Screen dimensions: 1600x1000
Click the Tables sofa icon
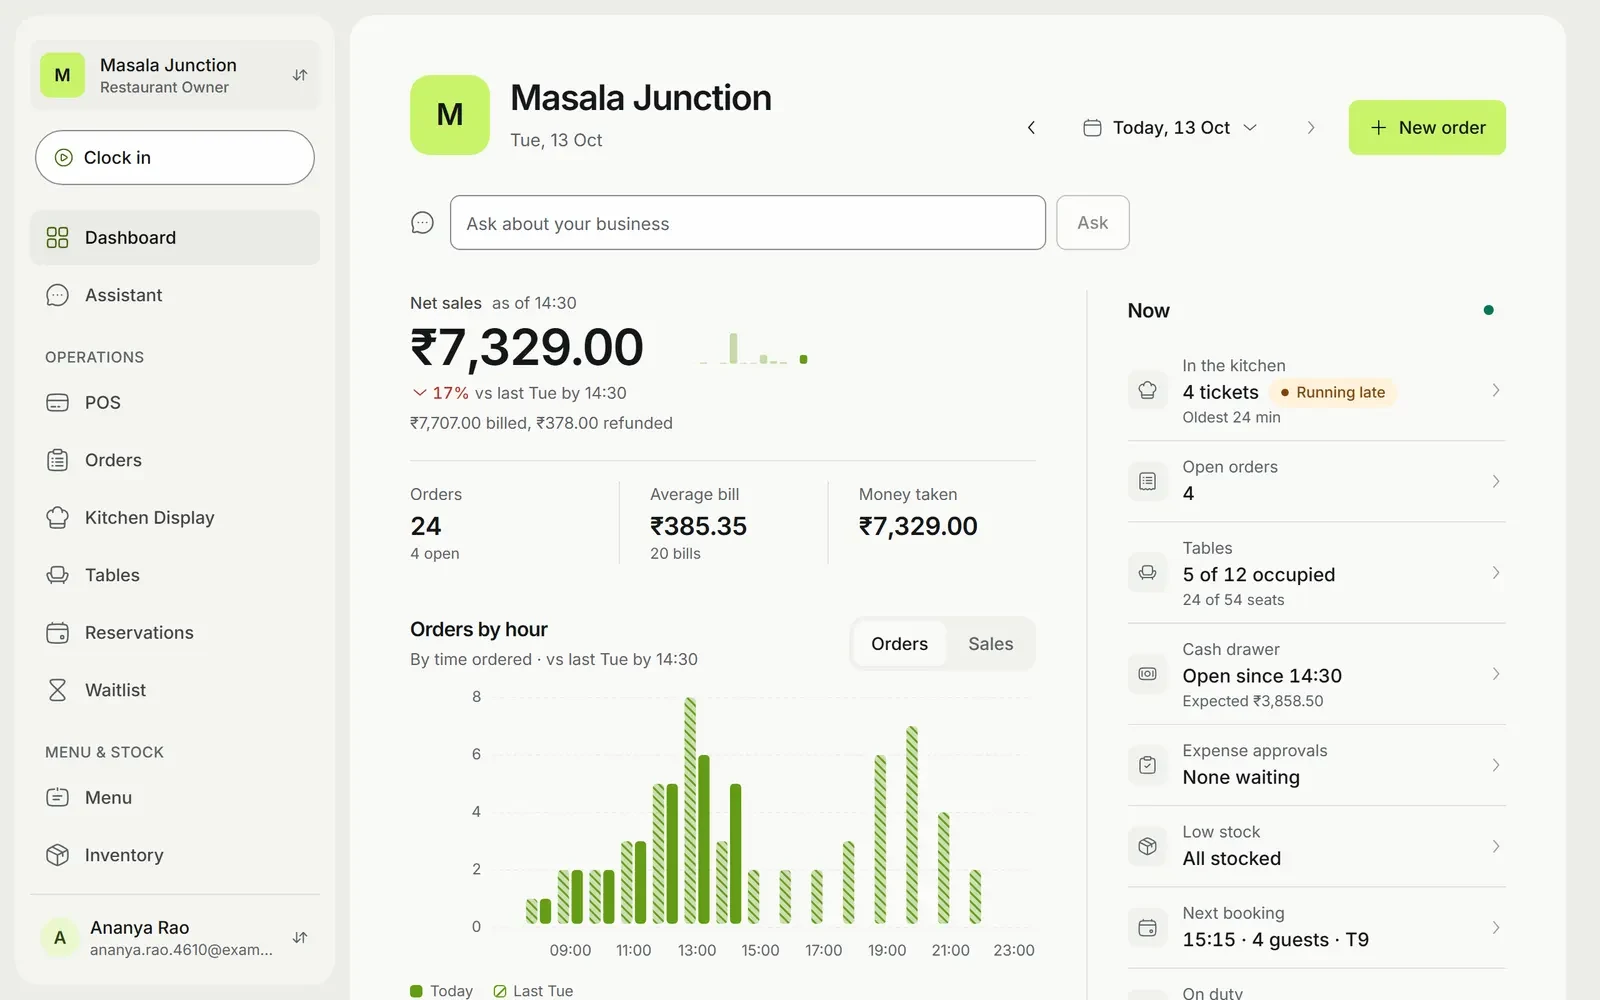(x=58, y=575)
